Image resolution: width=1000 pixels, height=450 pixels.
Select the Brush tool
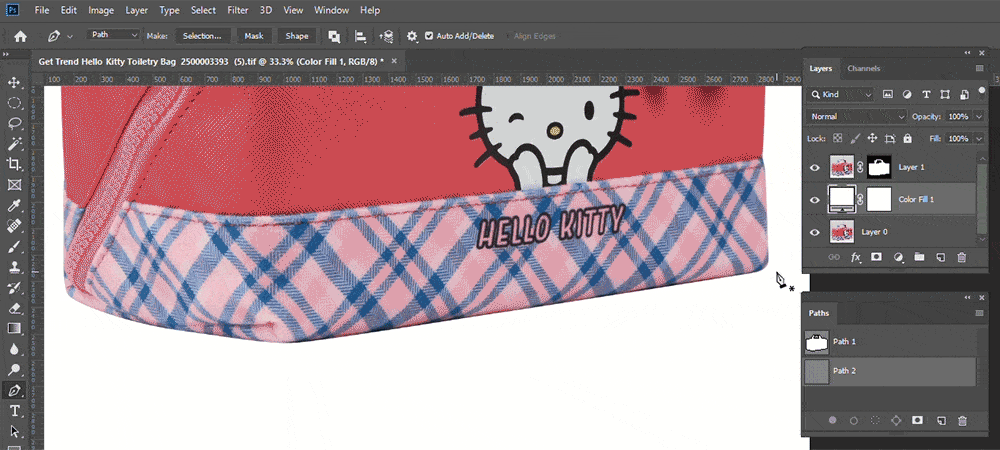pyautogui.click(x=14, y=246)
